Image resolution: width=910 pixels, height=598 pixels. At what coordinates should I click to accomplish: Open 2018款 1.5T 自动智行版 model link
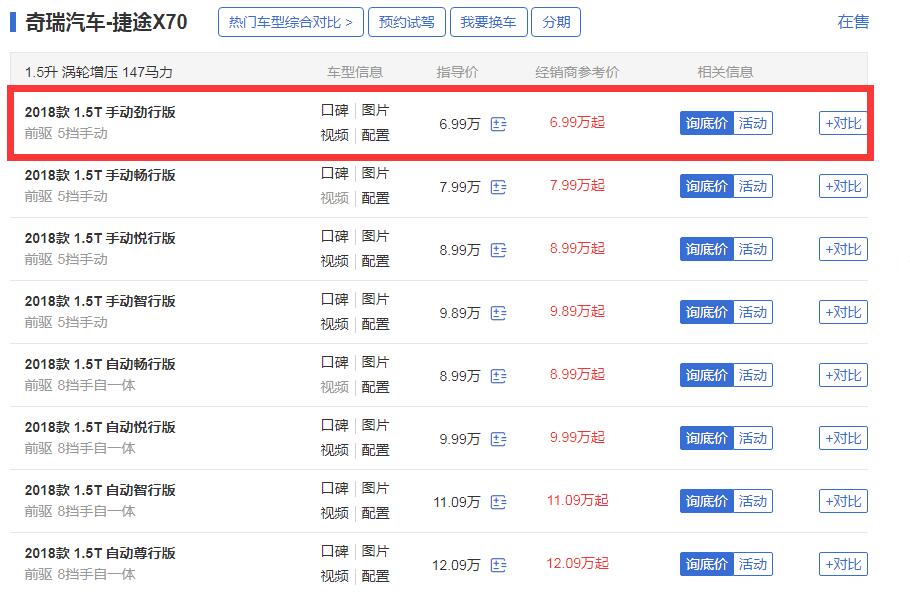click(x=100, y=490)
